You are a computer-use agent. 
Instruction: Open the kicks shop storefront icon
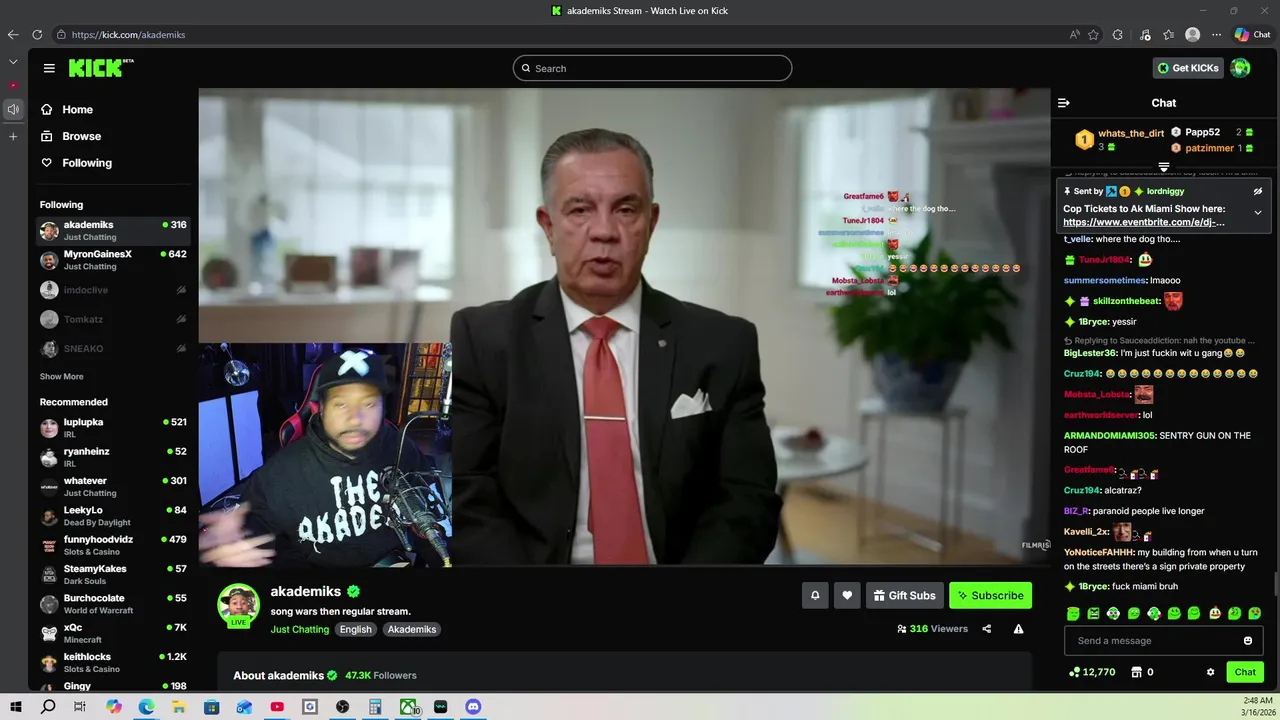pos(1136,672)
